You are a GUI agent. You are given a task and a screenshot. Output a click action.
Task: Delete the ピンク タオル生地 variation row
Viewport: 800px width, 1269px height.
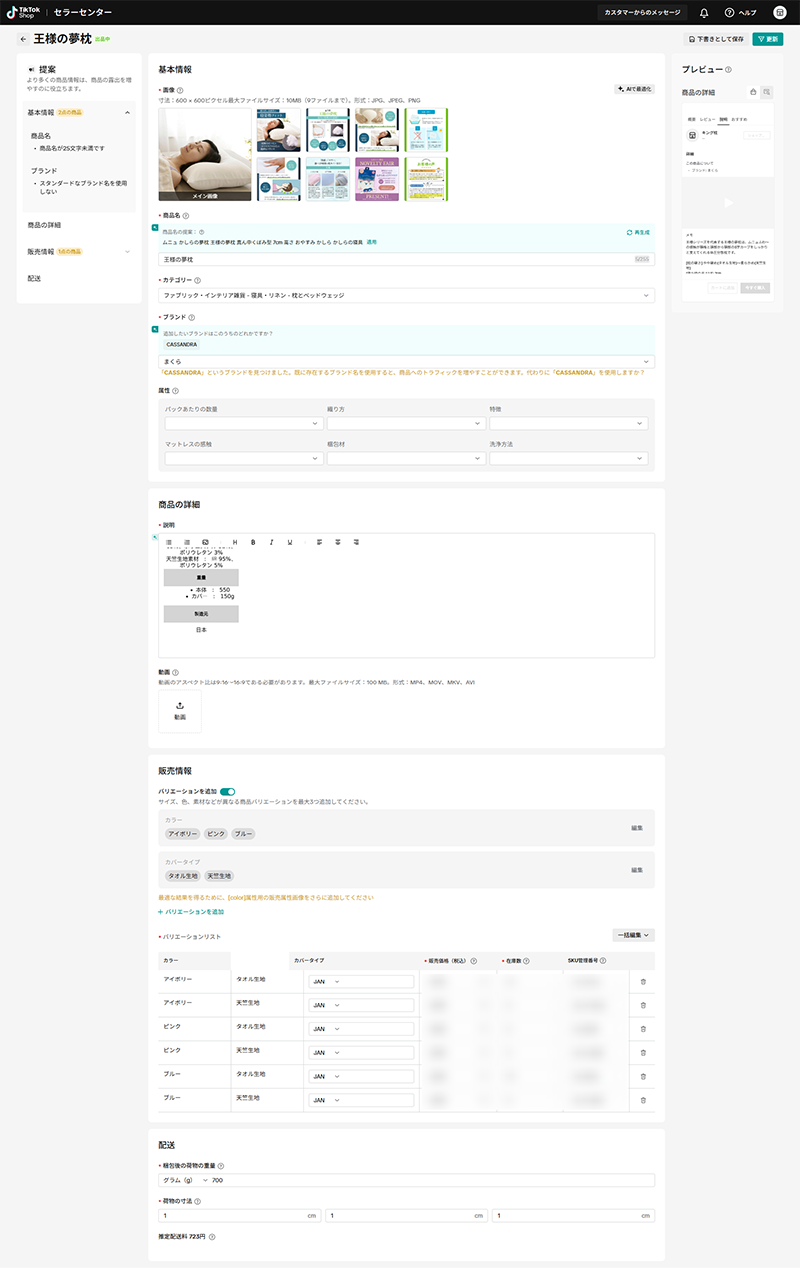(x=643, y=1029)
